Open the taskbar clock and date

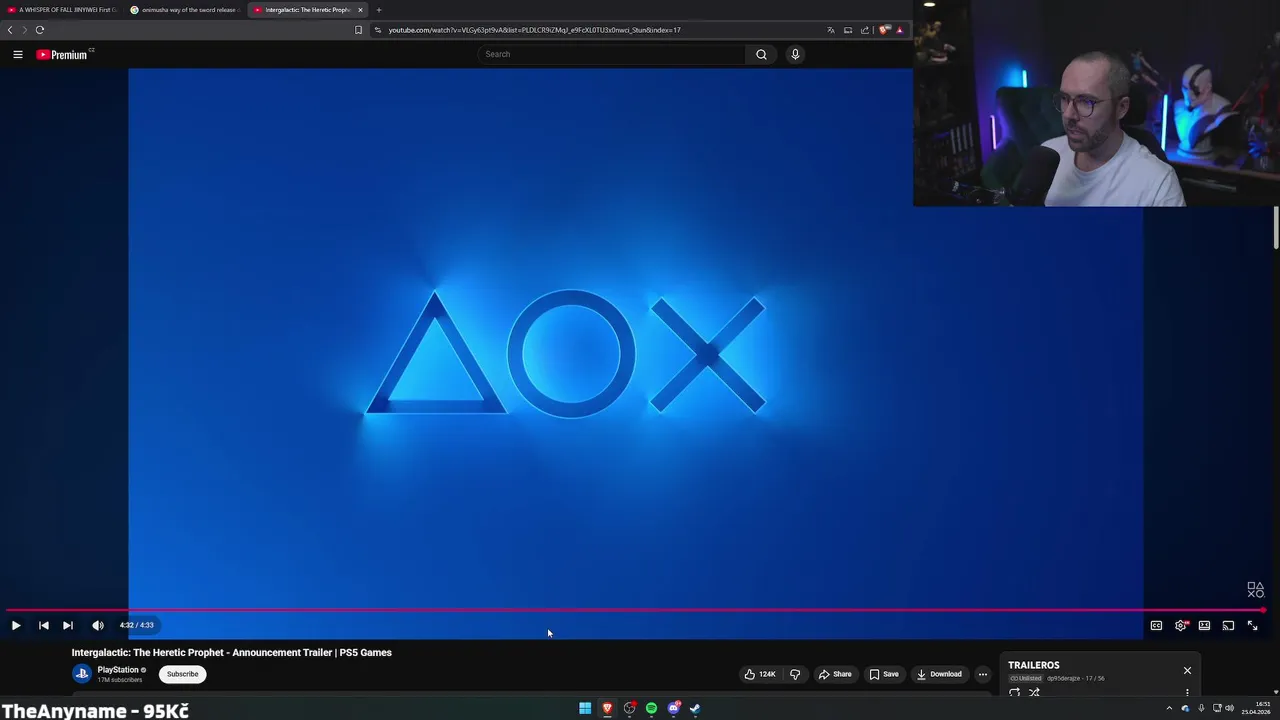[x=1256, y=708]
